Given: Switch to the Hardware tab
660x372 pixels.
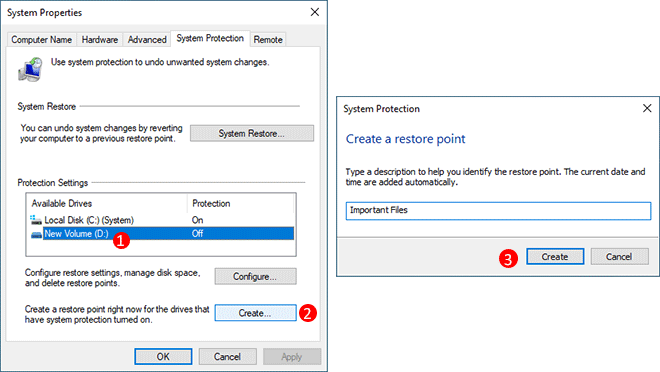Looking at the screenshot, I should pyautogui.click(x=100, y=40).
